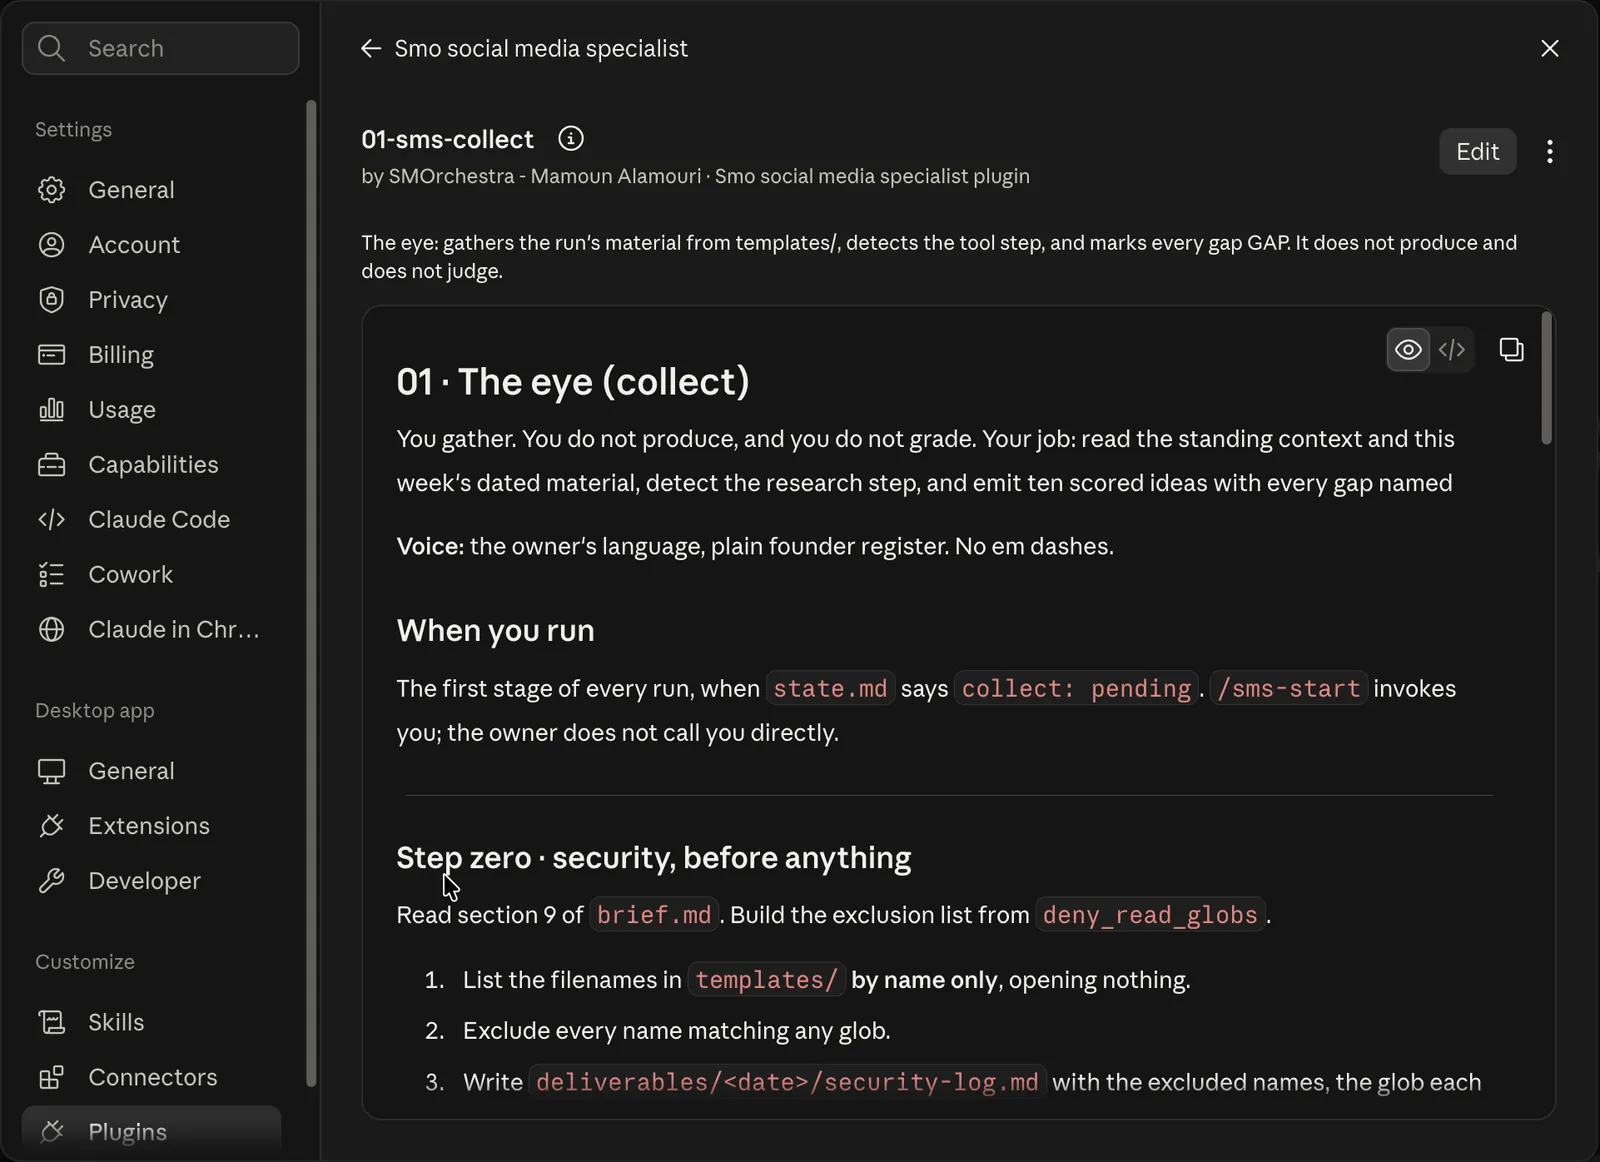Click the Account person icon
Viewport: 1600px width, 1162px height.
51,245
